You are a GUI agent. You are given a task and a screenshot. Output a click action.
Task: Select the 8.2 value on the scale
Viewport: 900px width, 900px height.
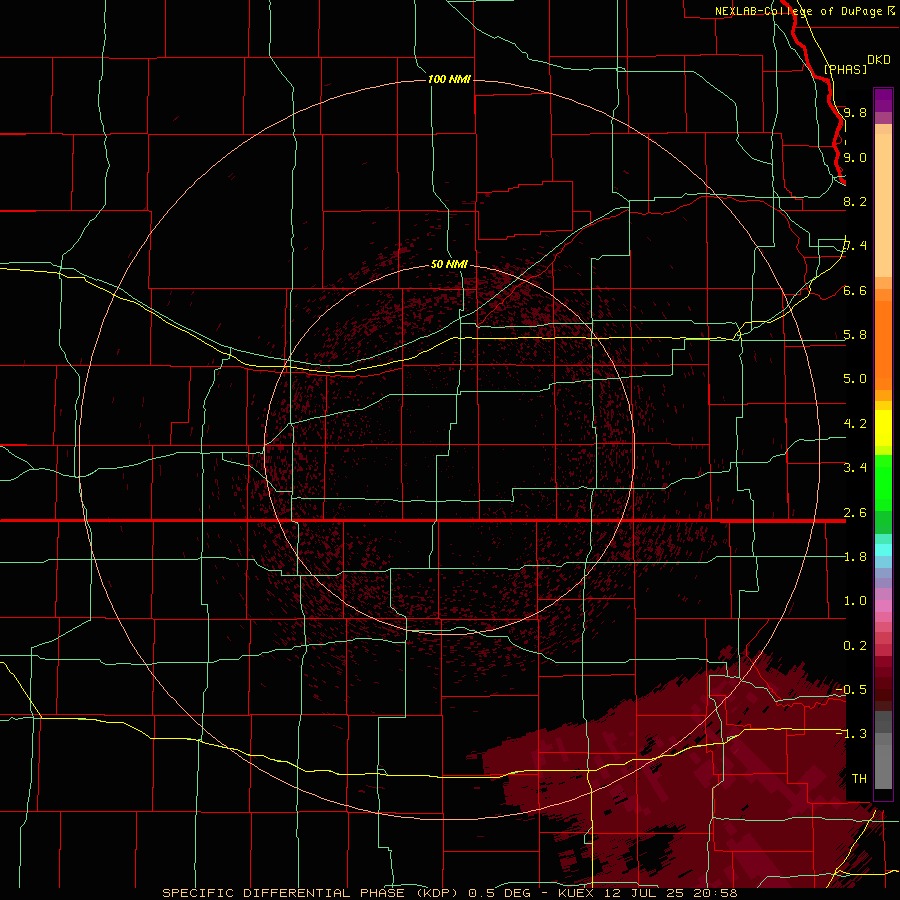(855, 201)
